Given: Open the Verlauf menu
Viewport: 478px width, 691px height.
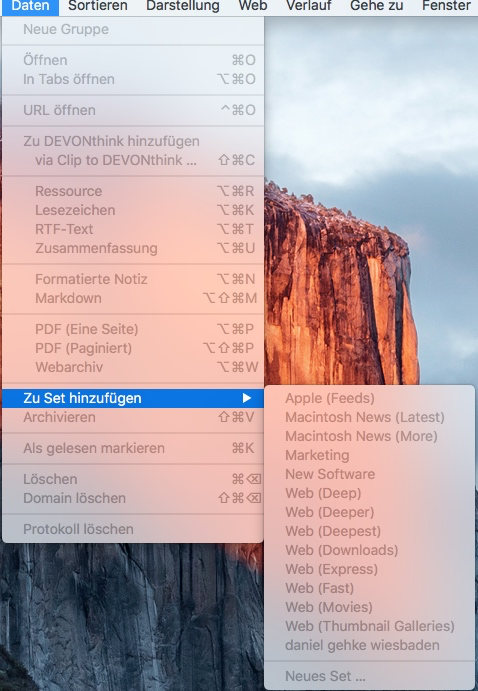Looking at the screenshot, I should pyautogui.click(x=309, y=6).
